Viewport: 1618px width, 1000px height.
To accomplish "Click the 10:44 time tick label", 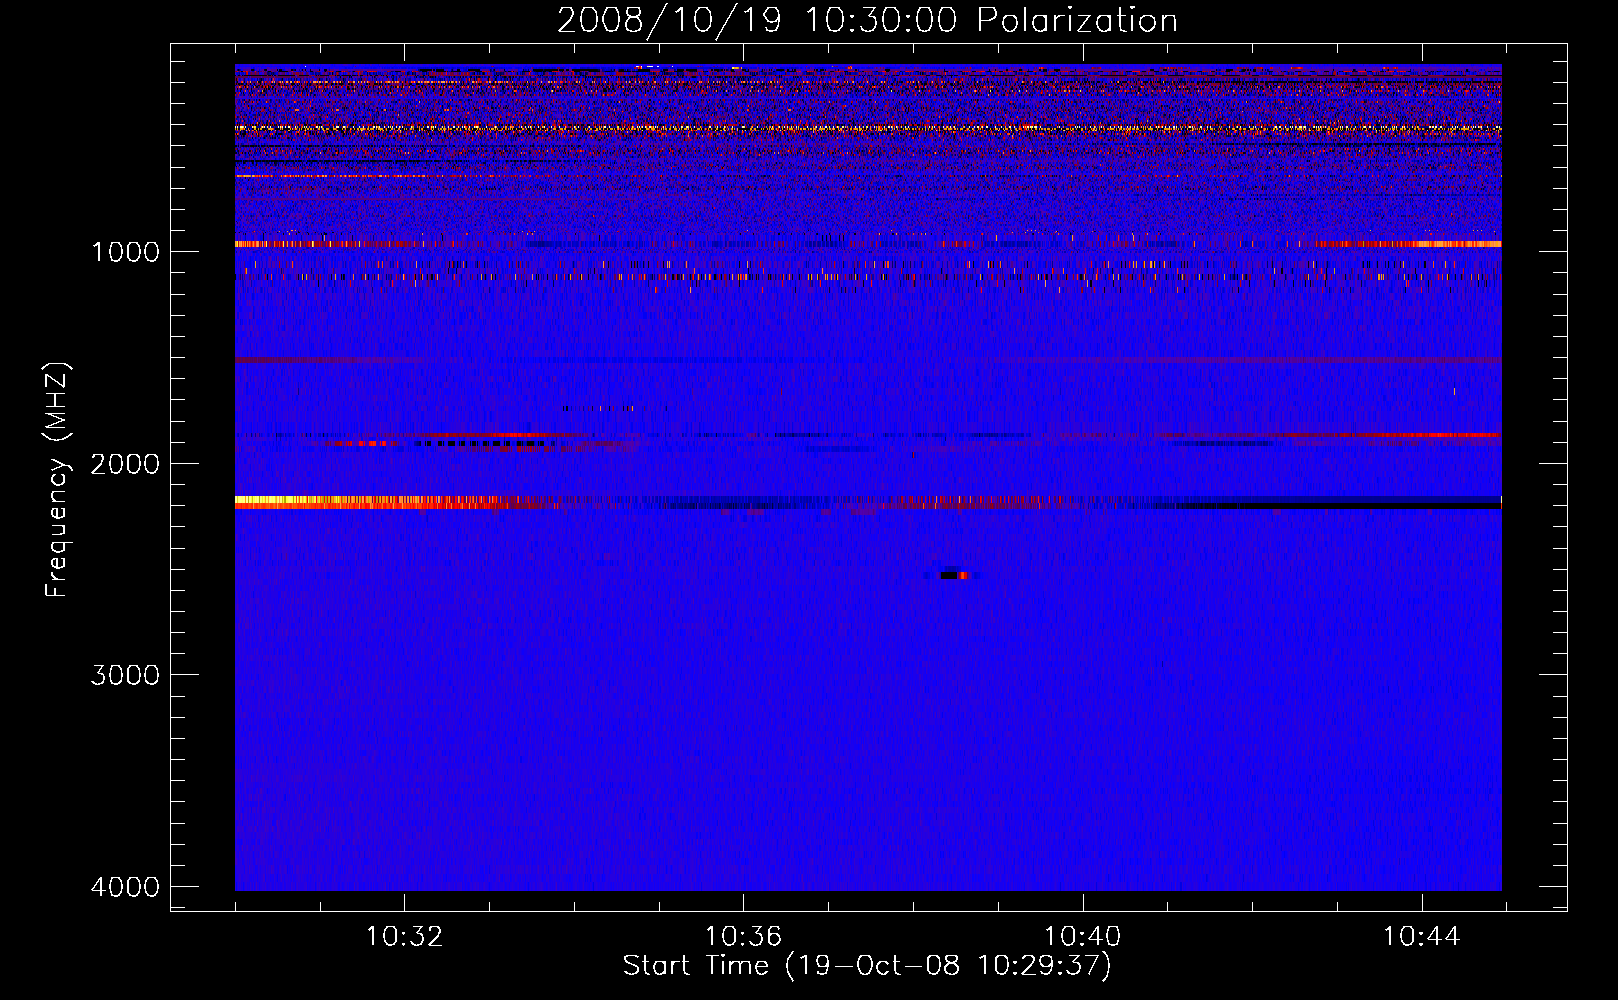I will click(1421, 937).
